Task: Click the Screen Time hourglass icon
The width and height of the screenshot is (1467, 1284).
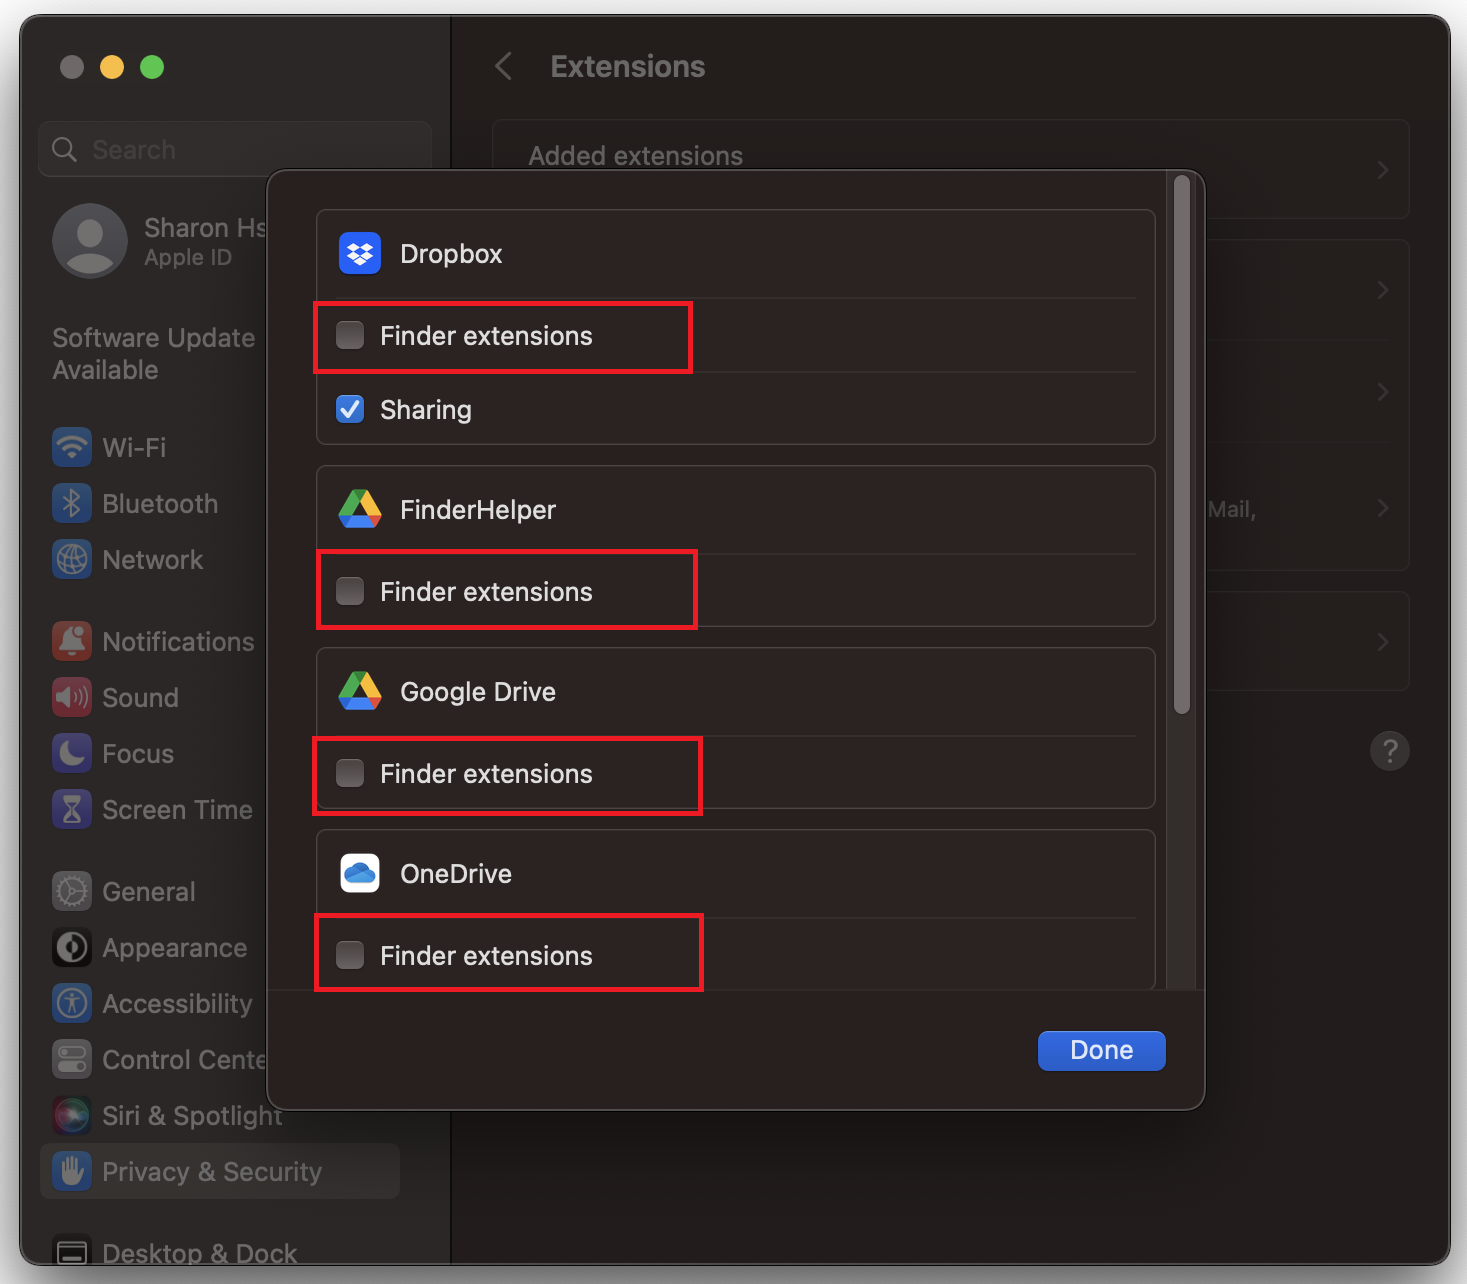Action: click(x=72, y=810)
